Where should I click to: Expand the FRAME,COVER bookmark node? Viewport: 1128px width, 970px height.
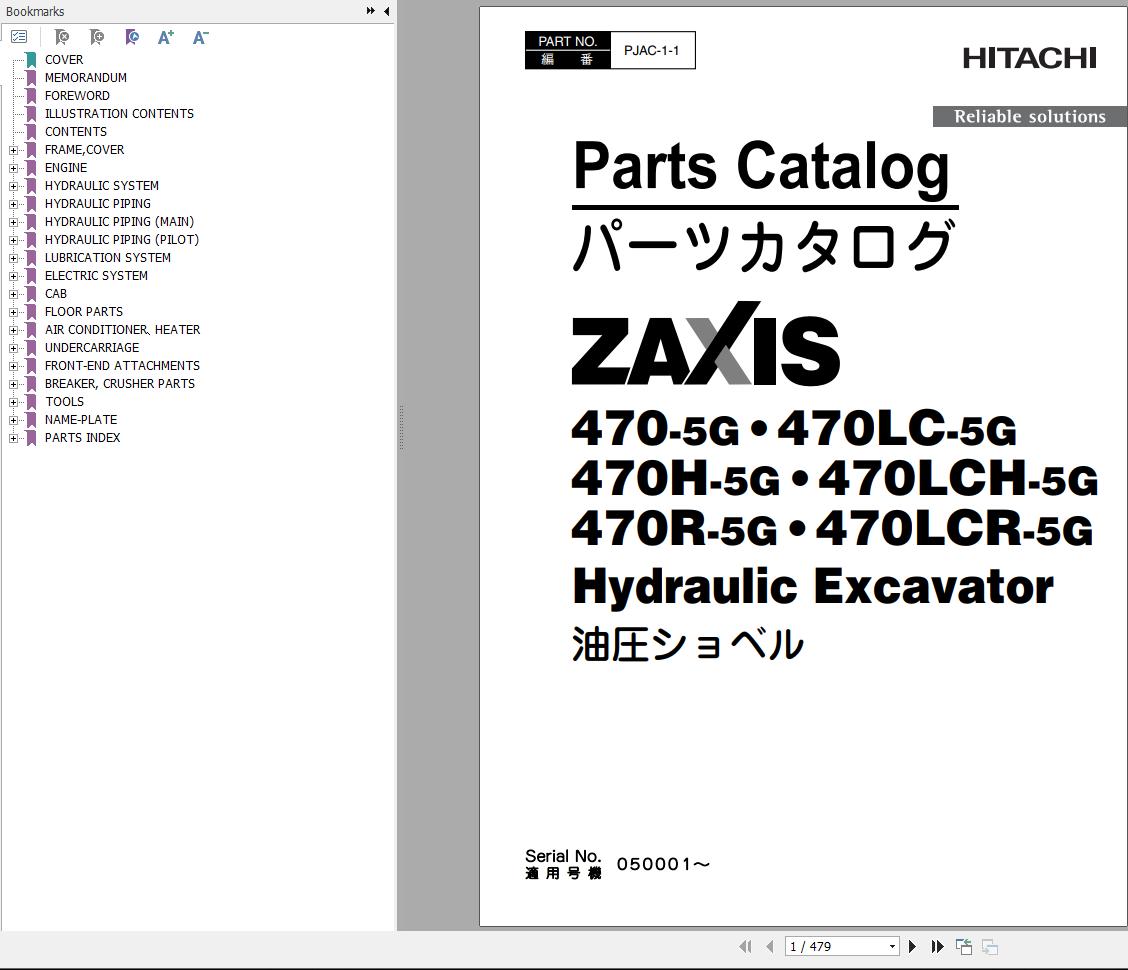point(13,150)
